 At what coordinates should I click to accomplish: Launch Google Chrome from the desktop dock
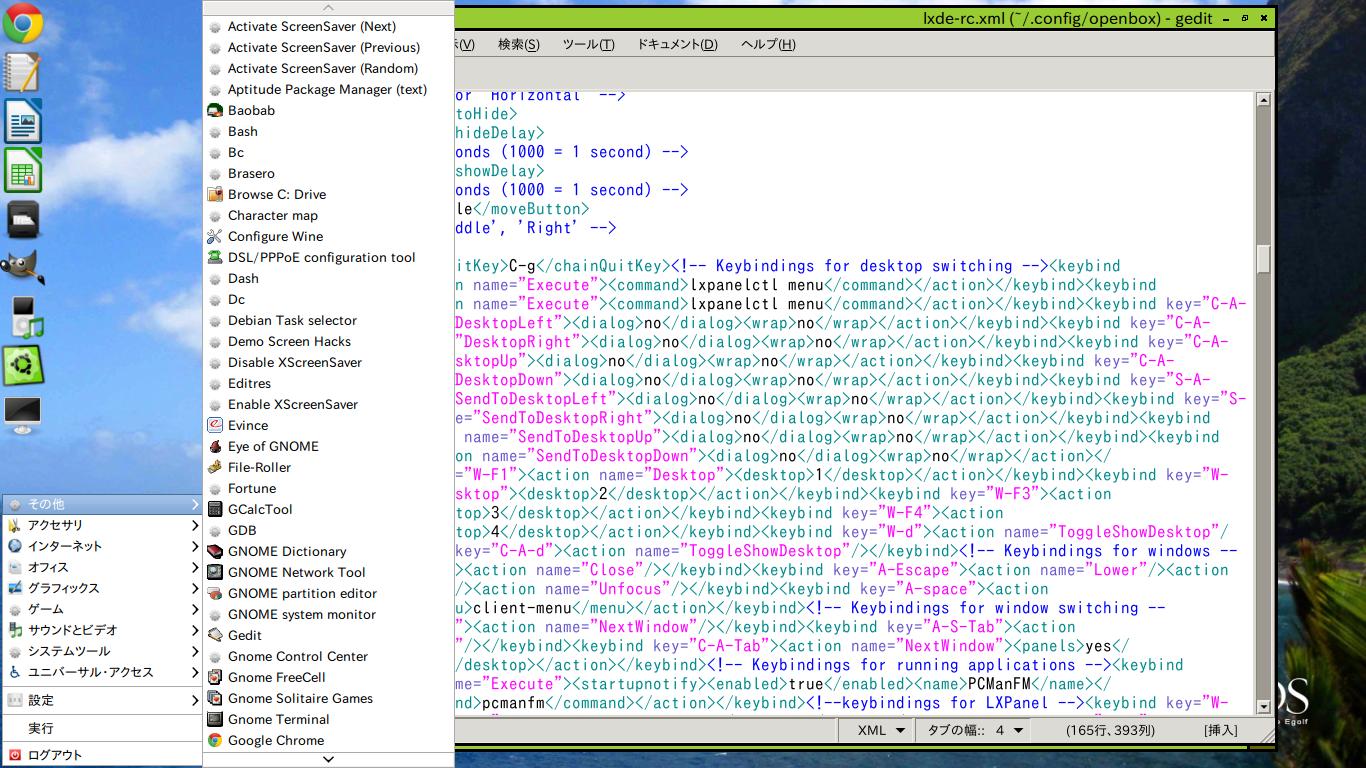pyautogui.click(x=23, y=24)
